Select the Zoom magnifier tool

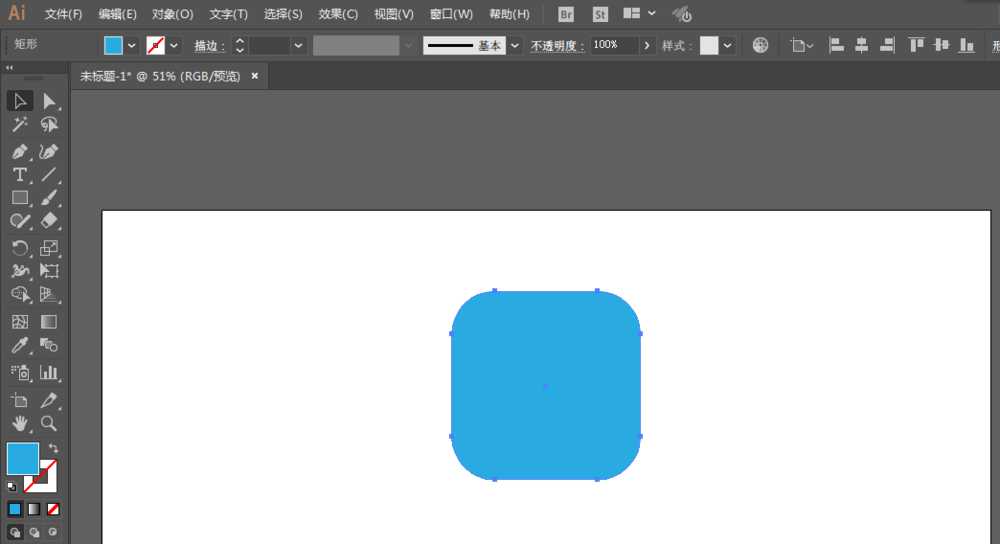[49, 424]
